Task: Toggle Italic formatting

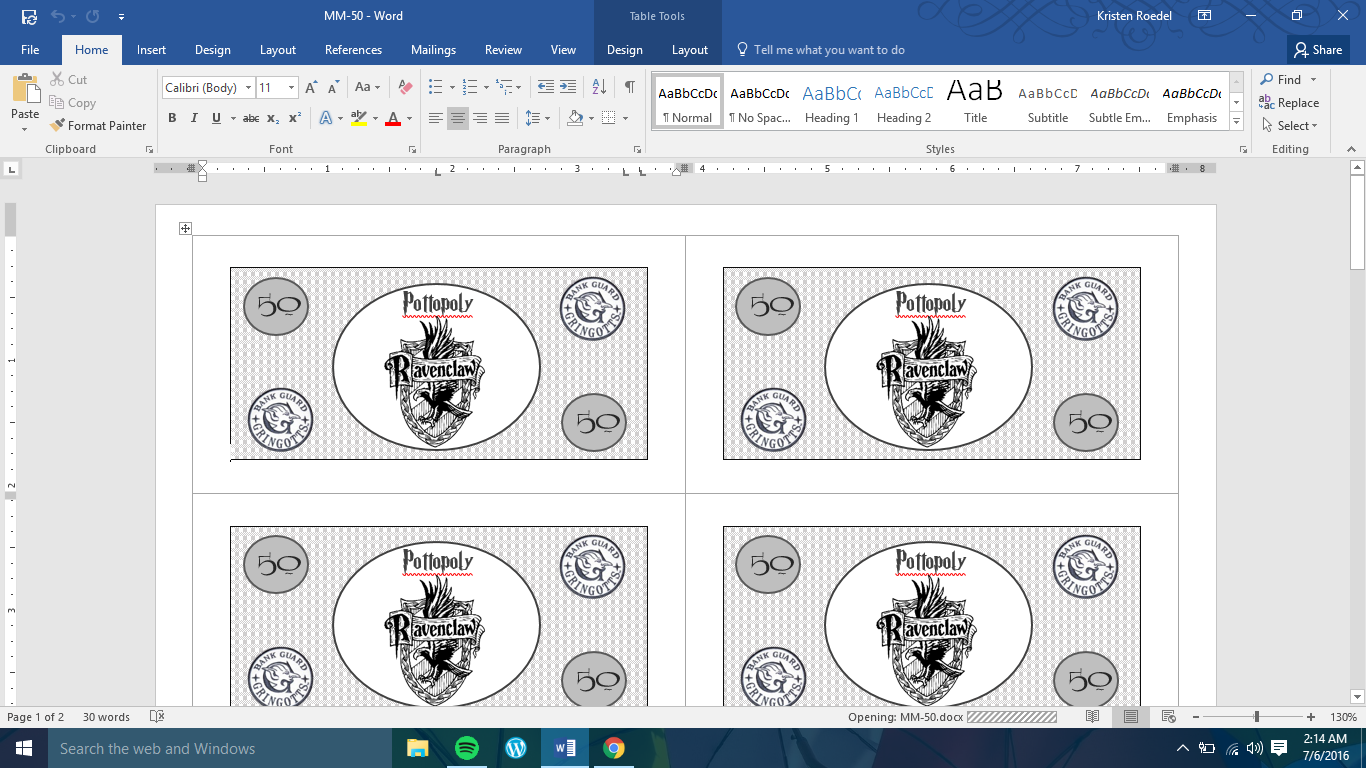Action: coord(194,118)
